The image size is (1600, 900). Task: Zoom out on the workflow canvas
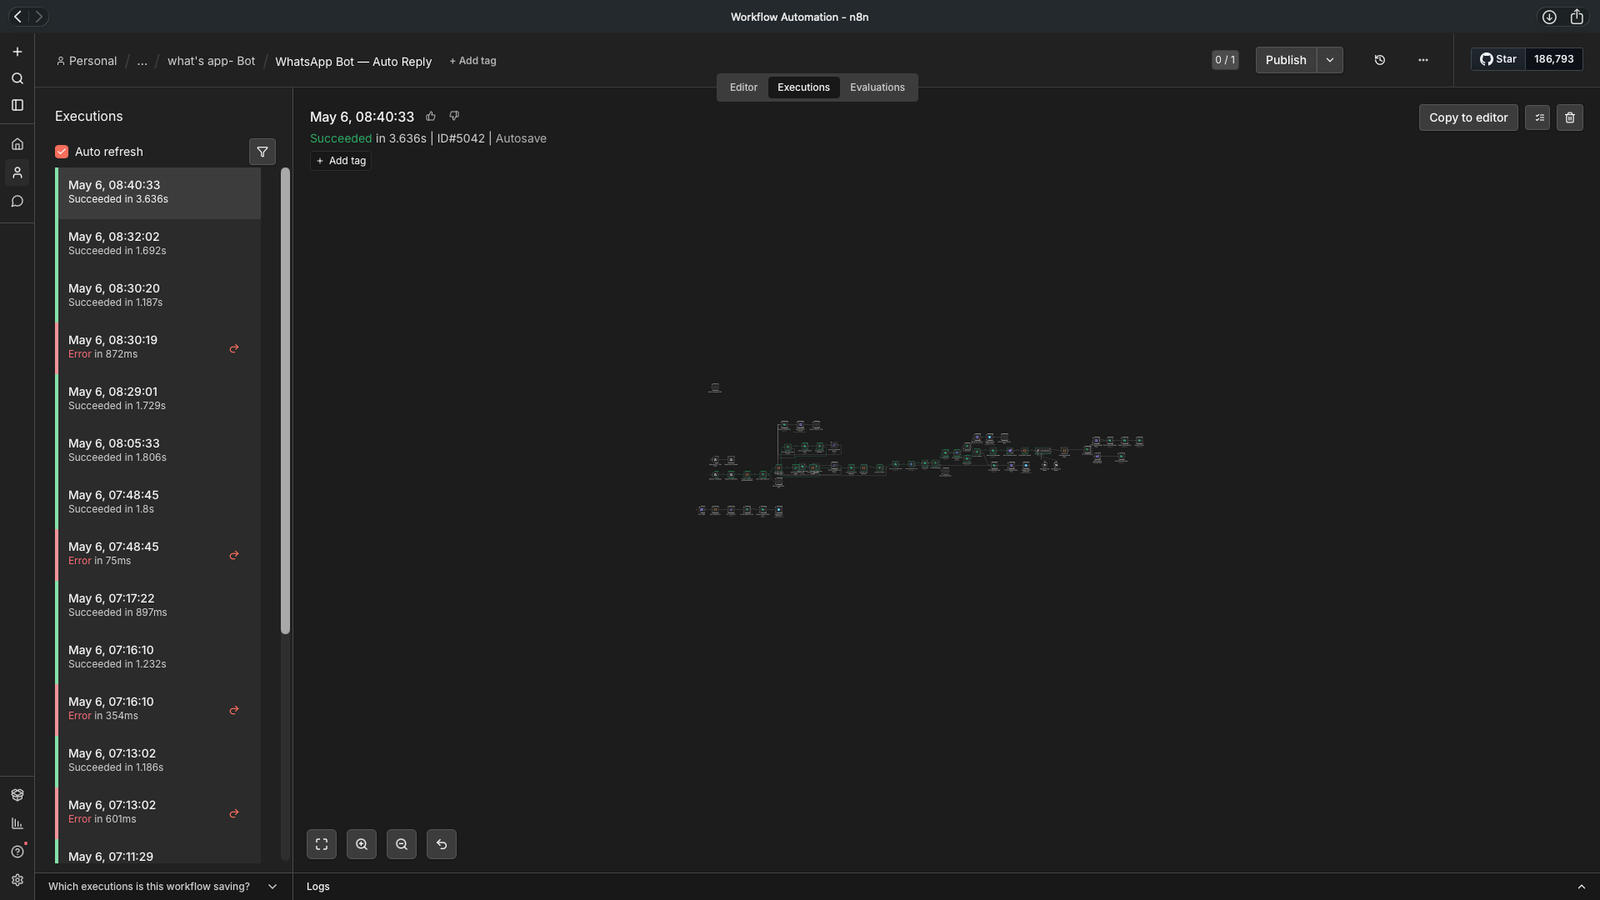click(x=402, y=844)
